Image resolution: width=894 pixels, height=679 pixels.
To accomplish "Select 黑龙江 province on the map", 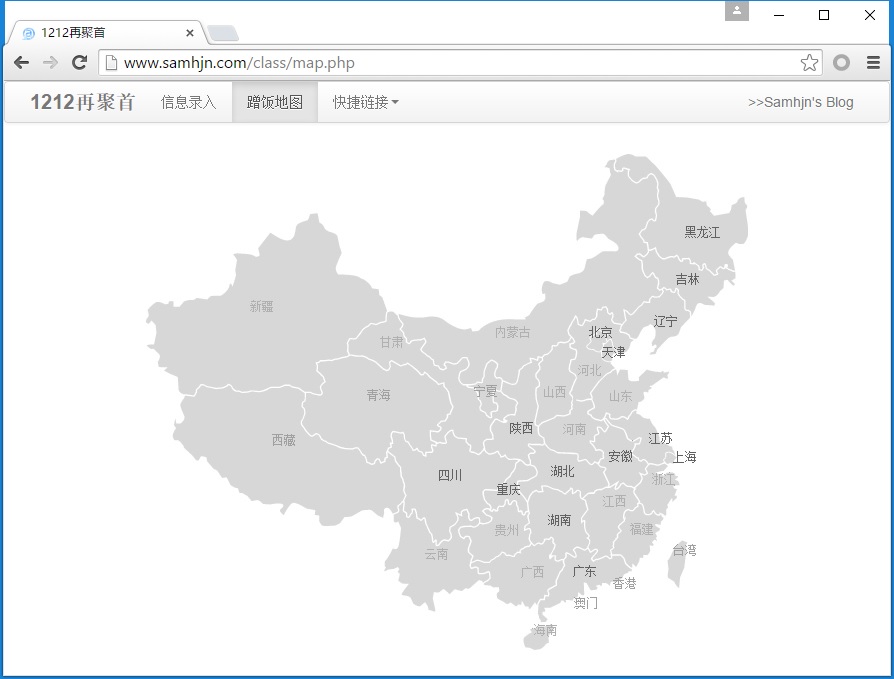I will (x=702, y=232).
